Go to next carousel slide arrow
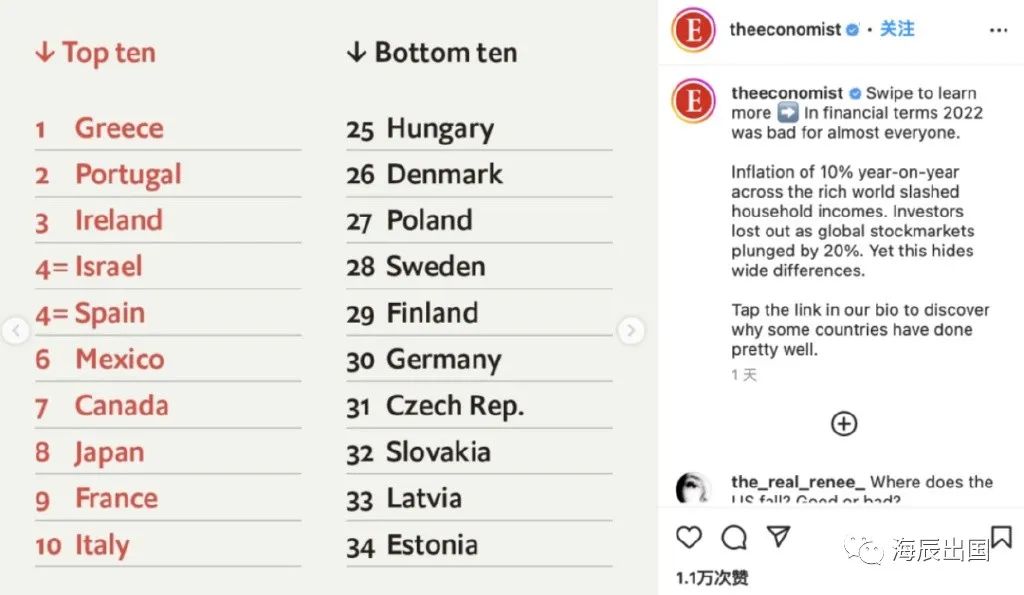The image size is (1024, 595). click(x=631, y=330)
